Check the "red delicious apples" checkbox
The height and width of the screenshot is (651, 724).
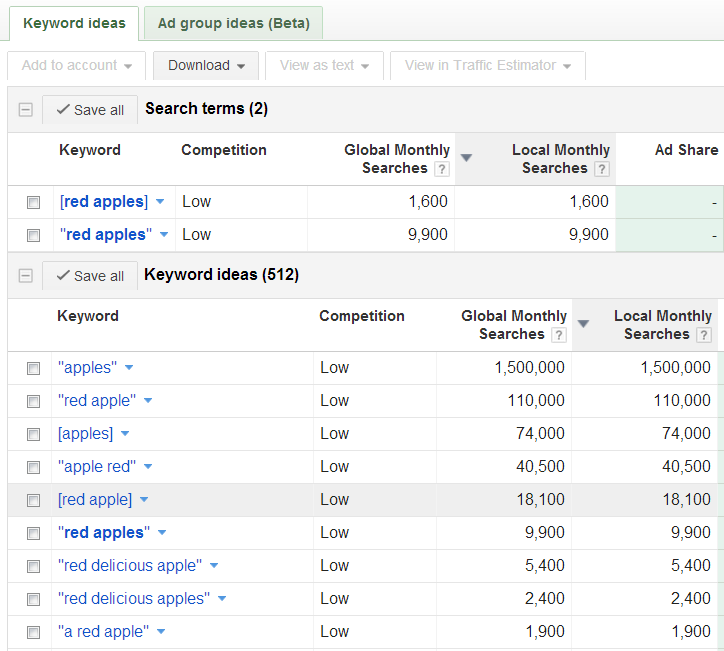(33, 599)
